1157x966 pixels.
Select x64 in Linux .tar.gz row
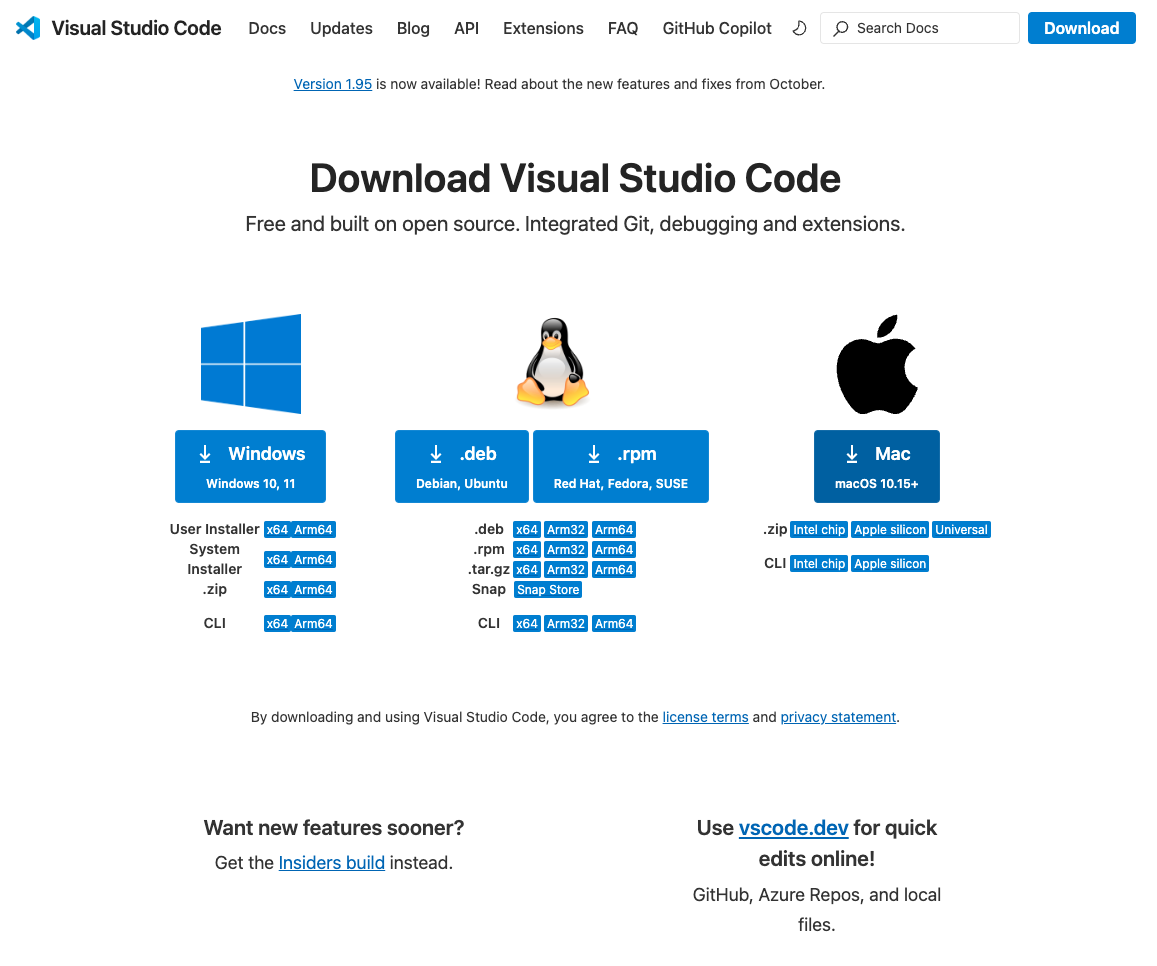pos(527,570)
